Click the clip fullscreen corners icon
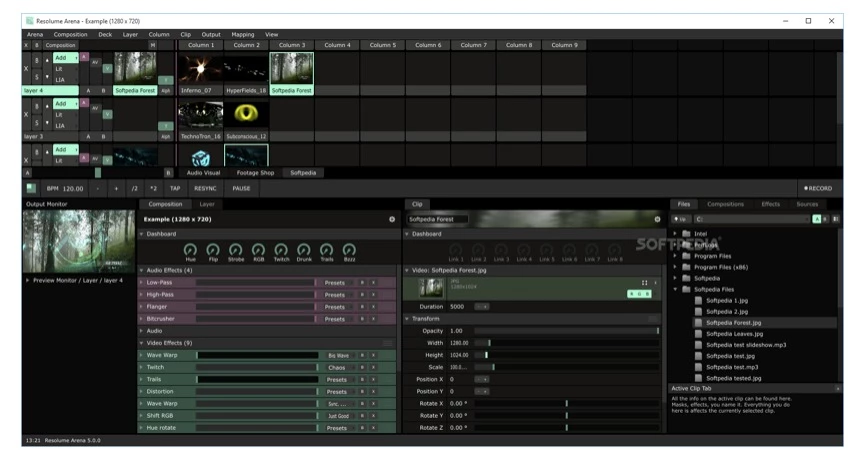 (x=645, y=283)
